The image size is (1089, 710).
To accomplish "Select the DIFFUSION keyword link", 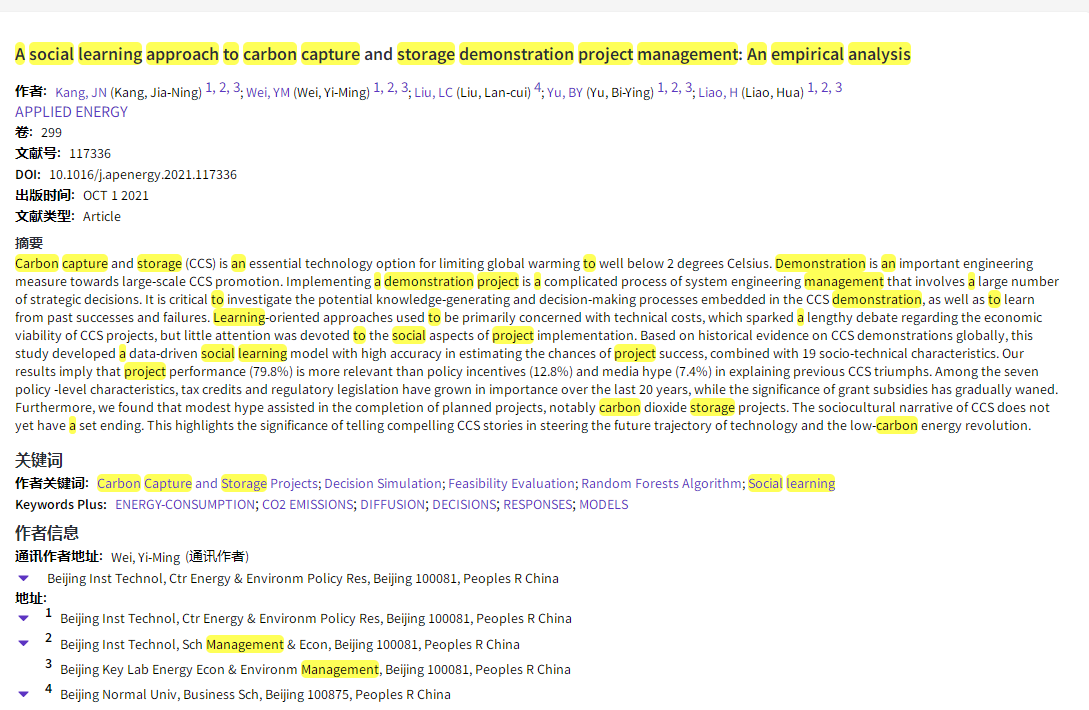I will (x=392, y=504).
